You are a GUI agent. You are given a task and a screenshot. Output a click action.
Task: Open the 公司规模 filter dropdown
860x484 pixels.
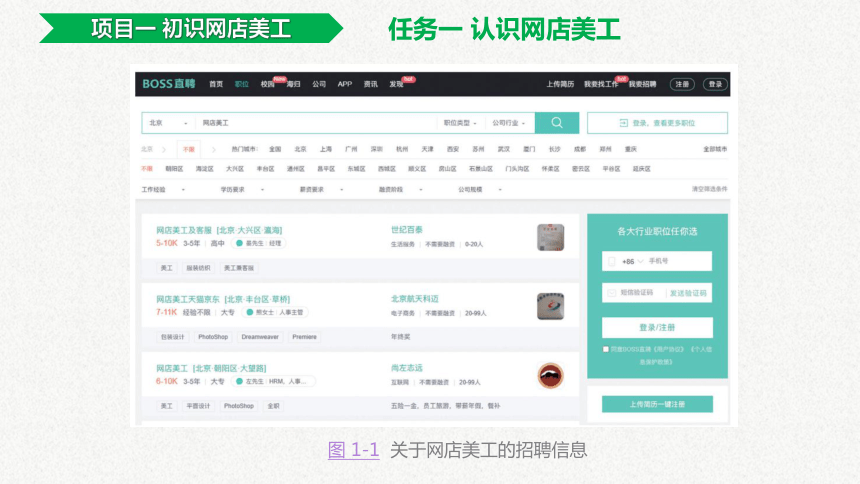(x=480, y=189)
